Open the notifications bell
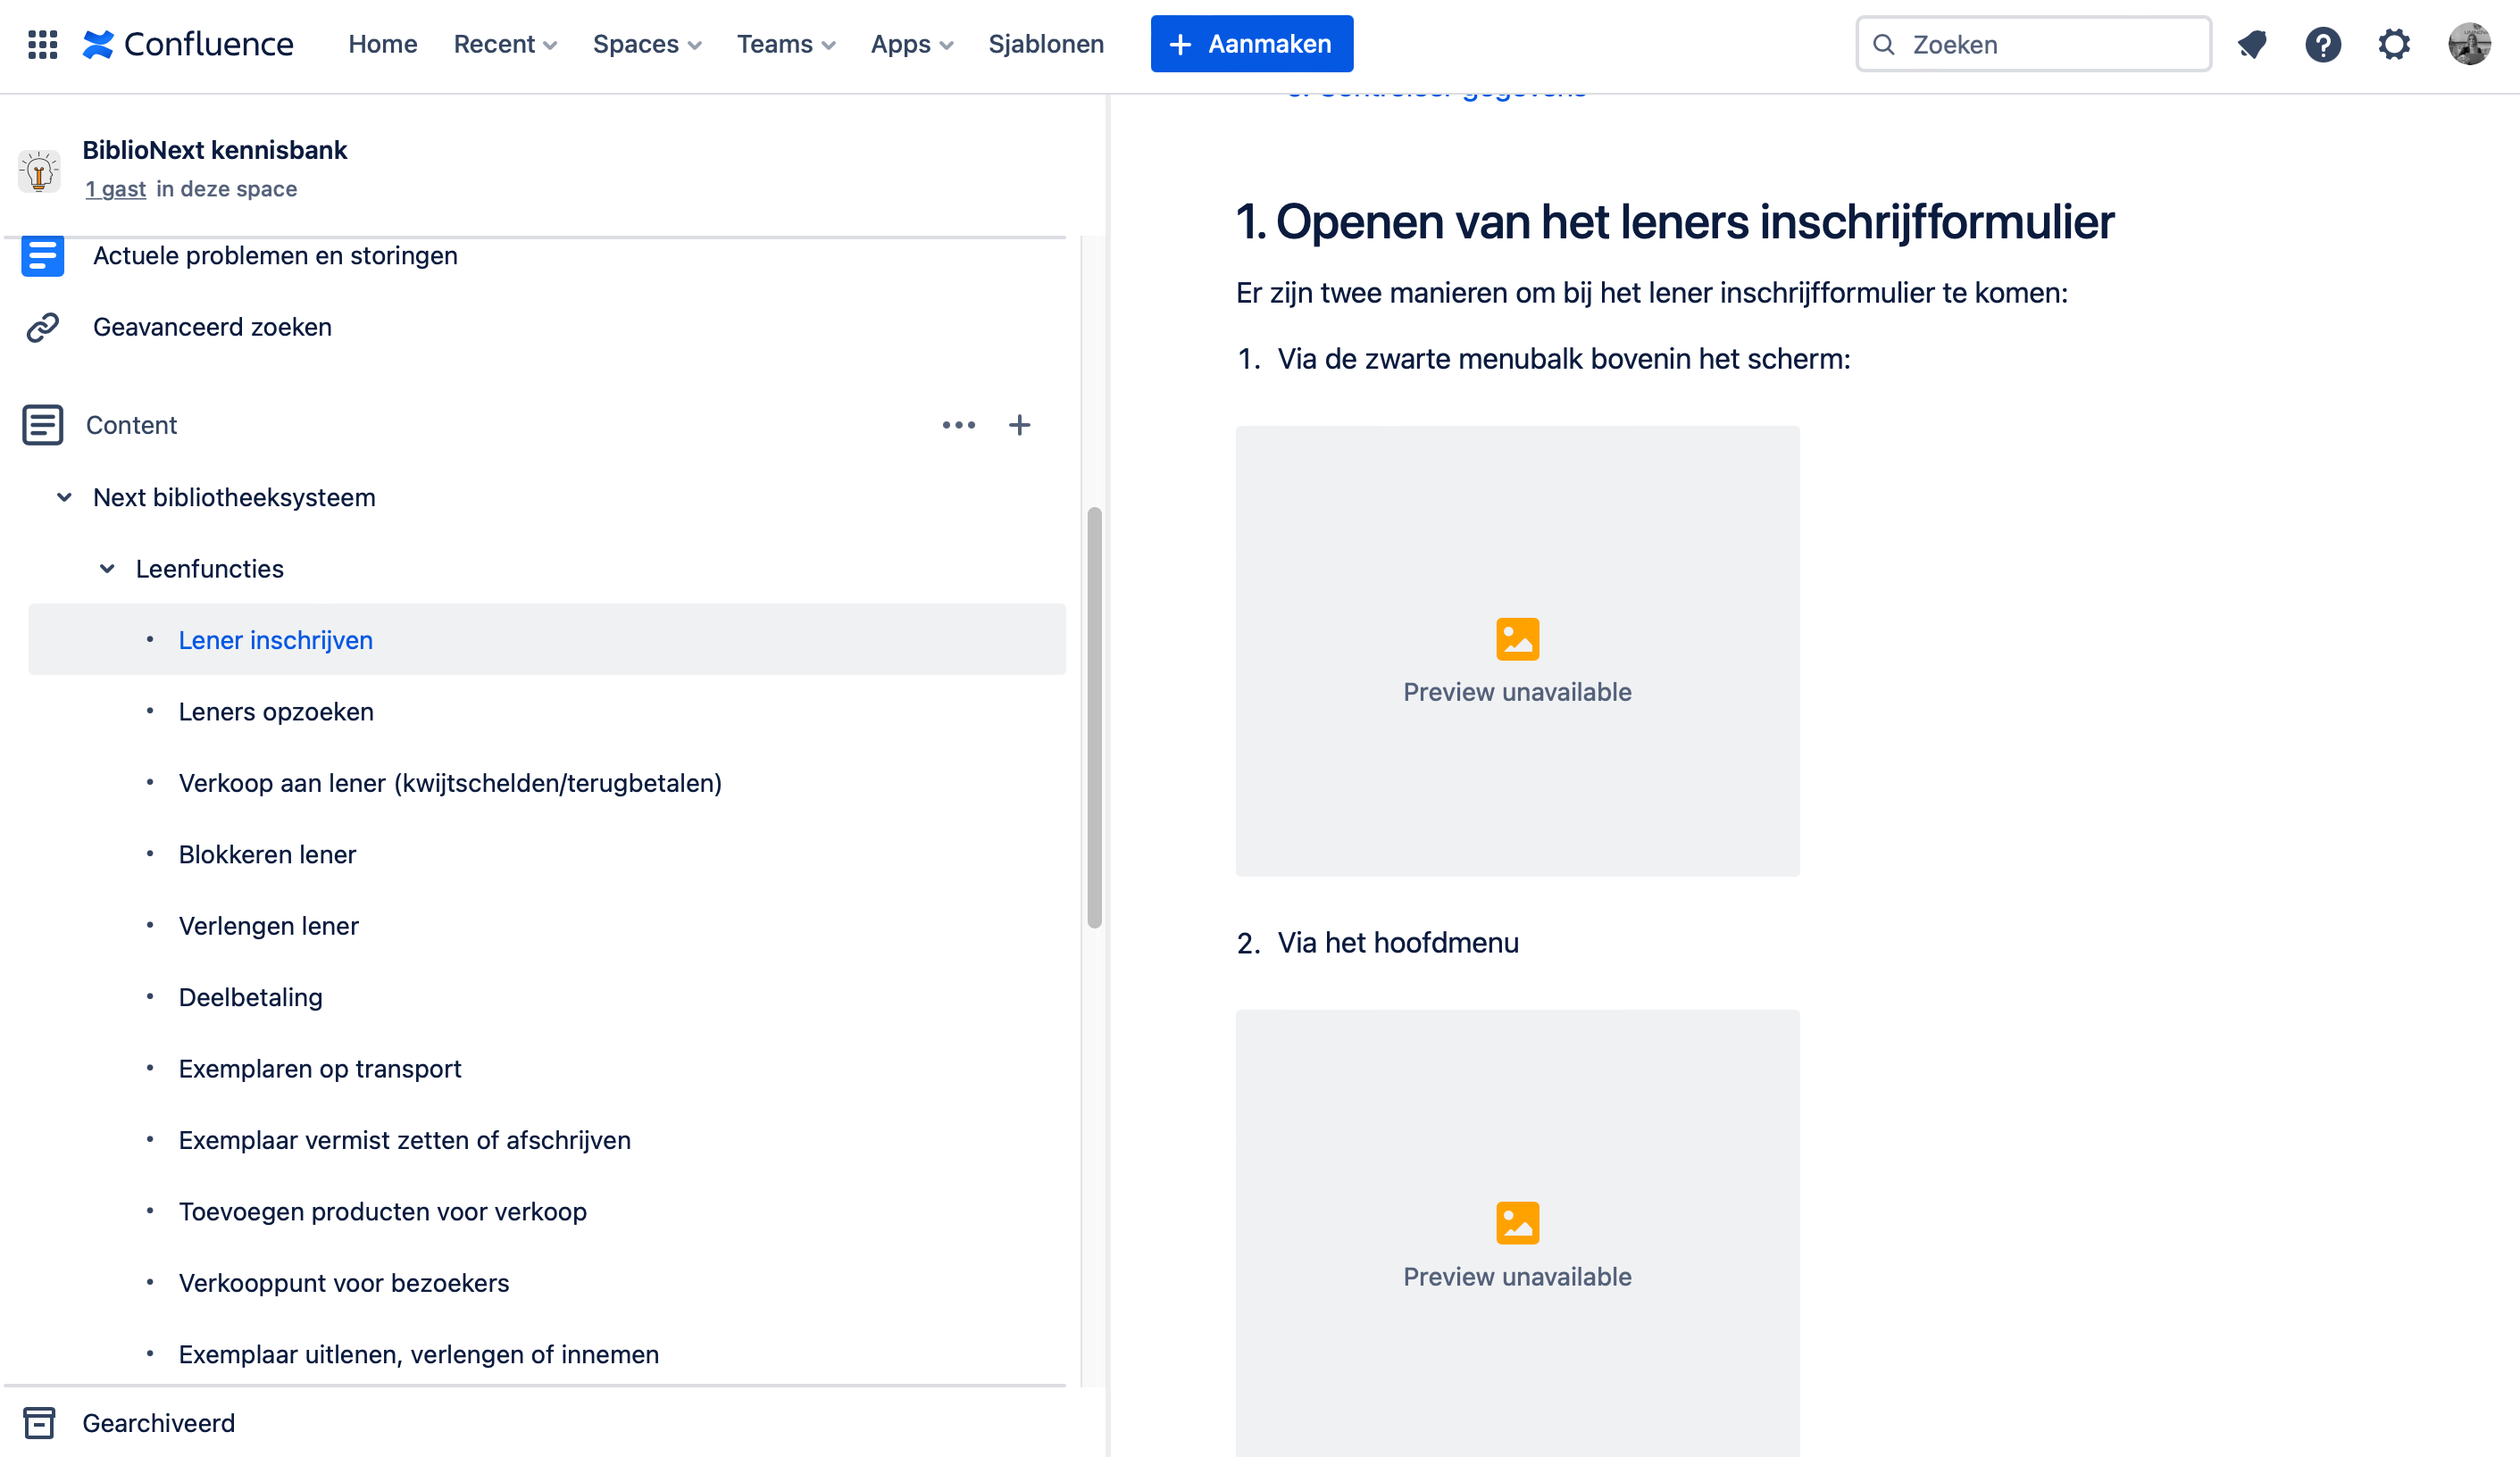Viewport: 2520px width, 1457px height. (x=2252, y=44)
